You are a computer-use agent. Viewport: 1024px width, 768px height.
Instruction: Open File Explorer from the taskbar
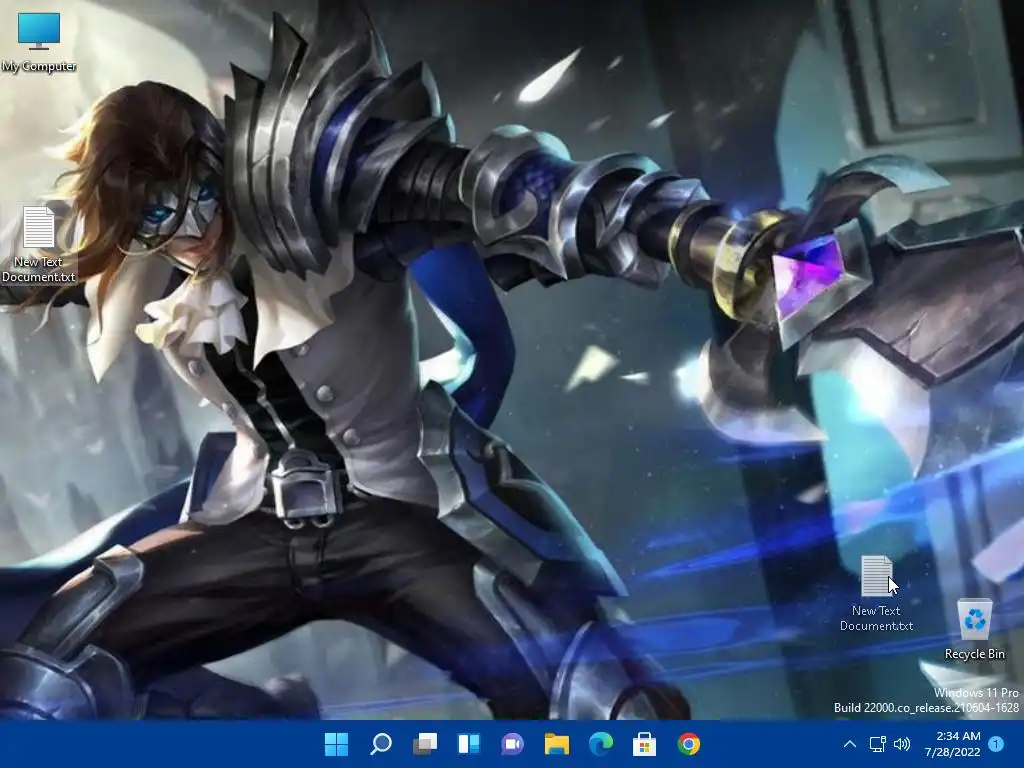click(556, 744)
